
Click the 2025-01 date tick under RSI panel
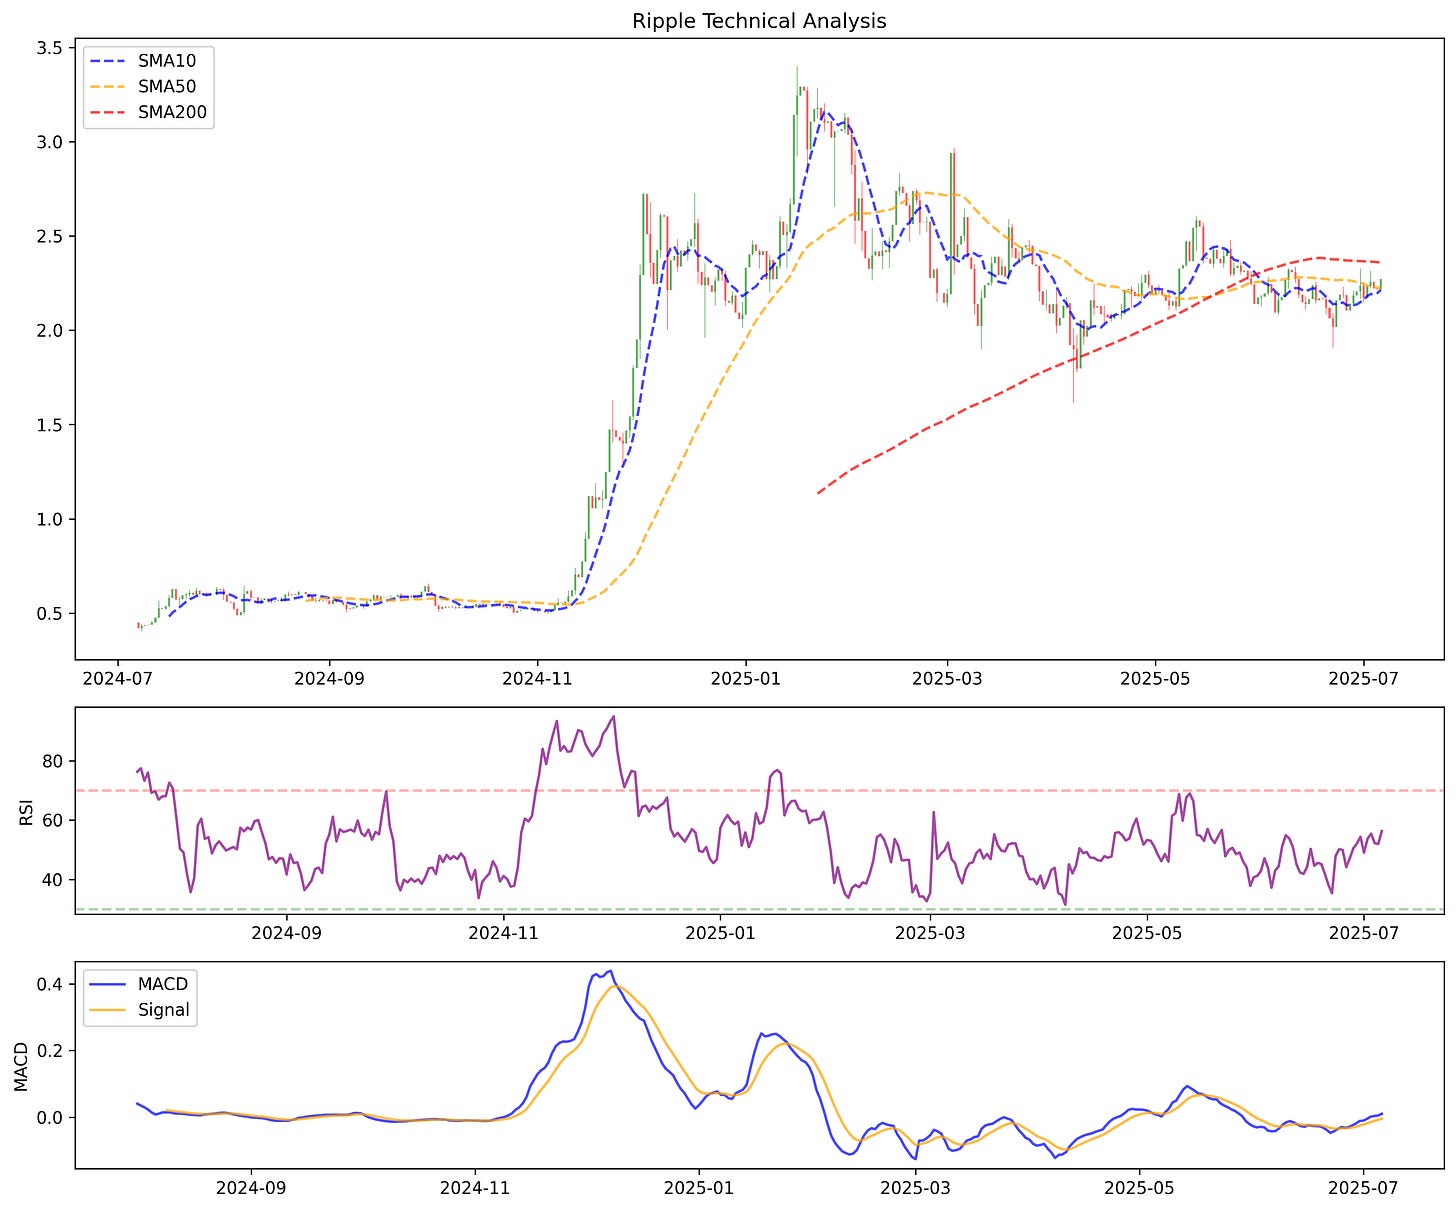coord(719,933)
